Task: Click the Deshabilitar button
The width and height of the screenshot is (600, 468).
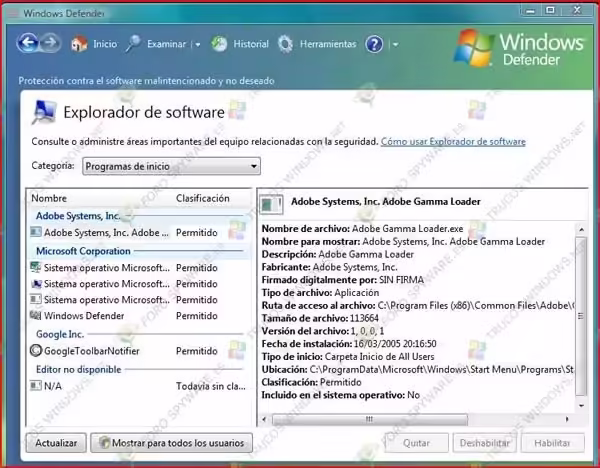Action: 484,443
